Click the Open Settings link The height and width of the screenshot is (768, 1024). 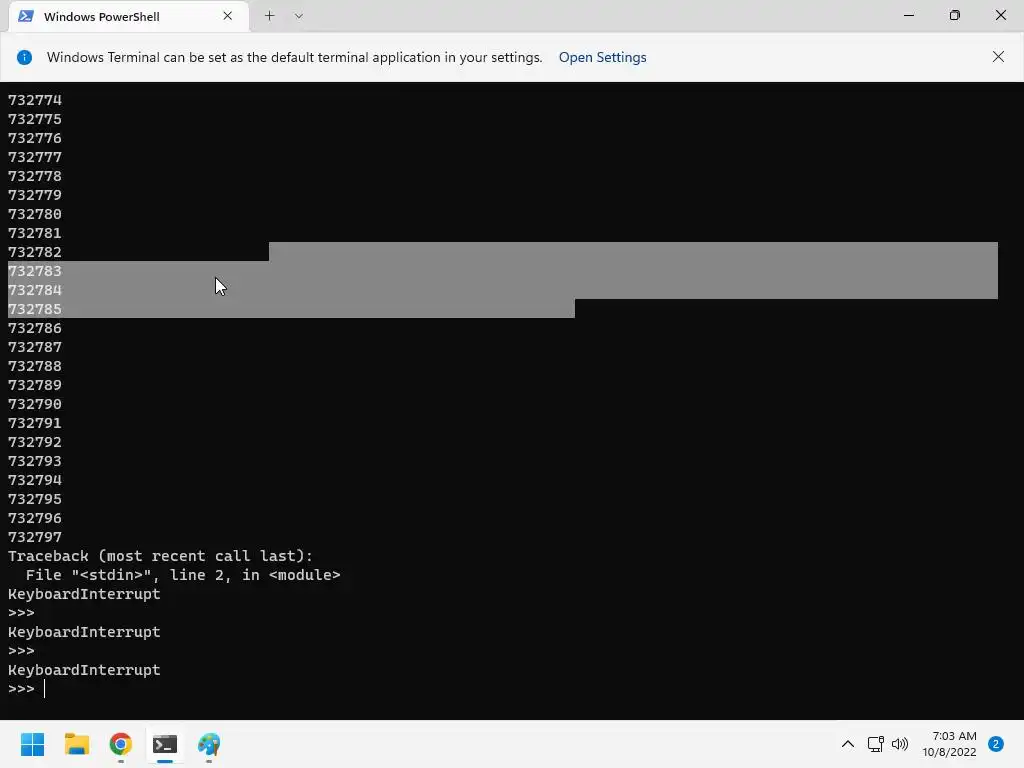pos(602,57)
